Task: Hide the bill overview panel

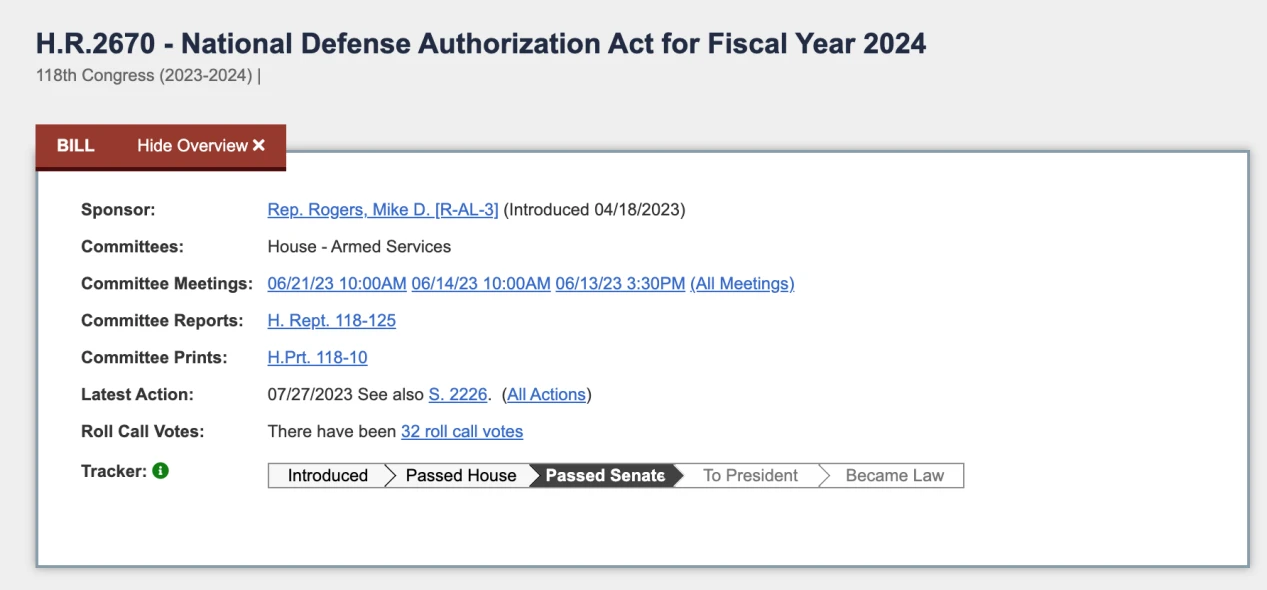Action: click(201, 146)
